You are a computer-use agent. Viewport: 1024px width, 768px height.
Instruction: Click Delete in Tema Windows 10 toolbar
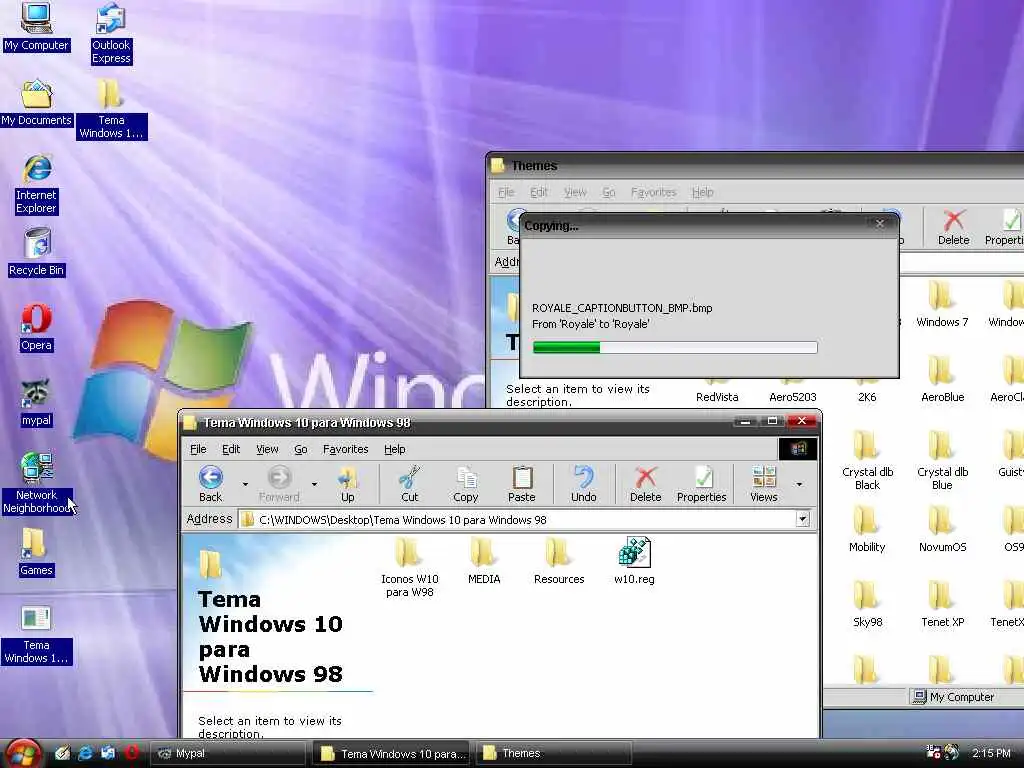click(645, 484)
